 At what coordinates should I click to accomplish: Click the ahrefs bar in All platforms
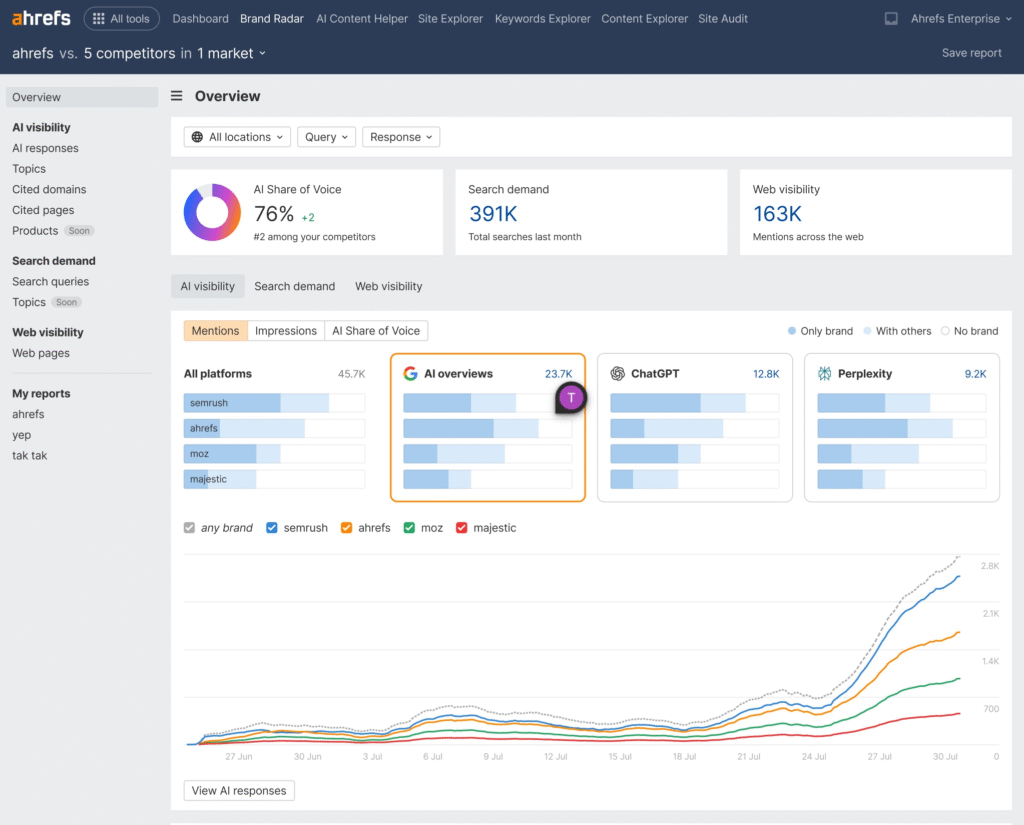(x=274, y=429)
